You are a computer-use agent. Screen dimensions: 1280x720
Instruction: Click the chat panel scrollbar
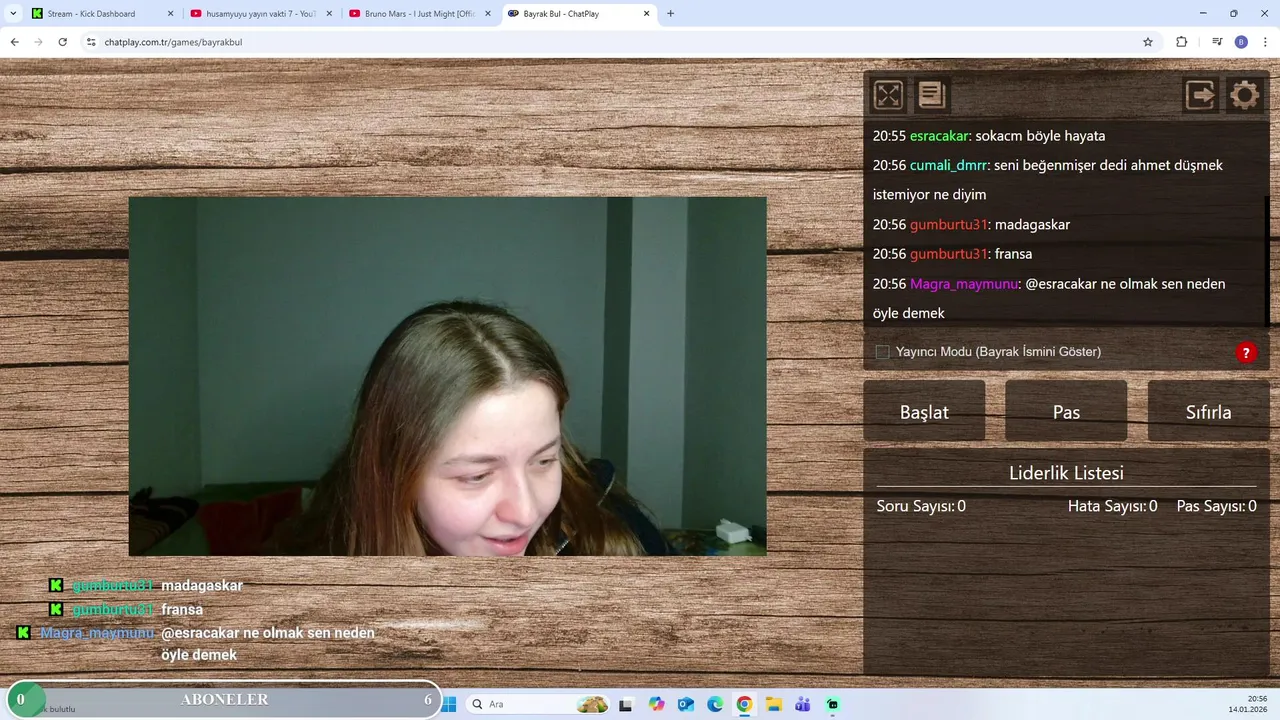tap(1267, 260)
